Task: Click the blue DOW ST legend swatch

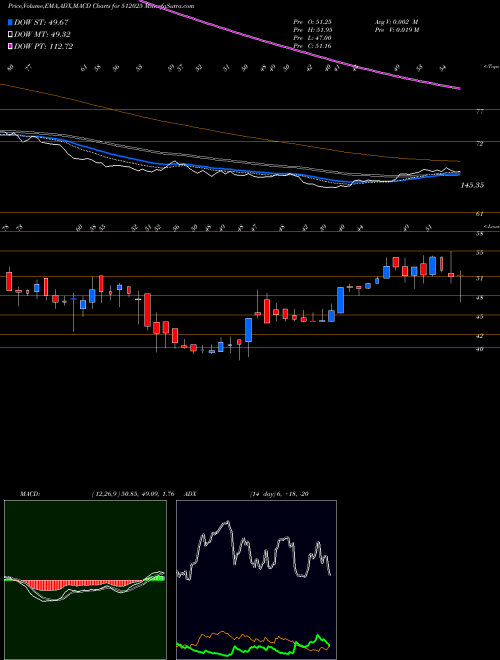Action: 10,22
